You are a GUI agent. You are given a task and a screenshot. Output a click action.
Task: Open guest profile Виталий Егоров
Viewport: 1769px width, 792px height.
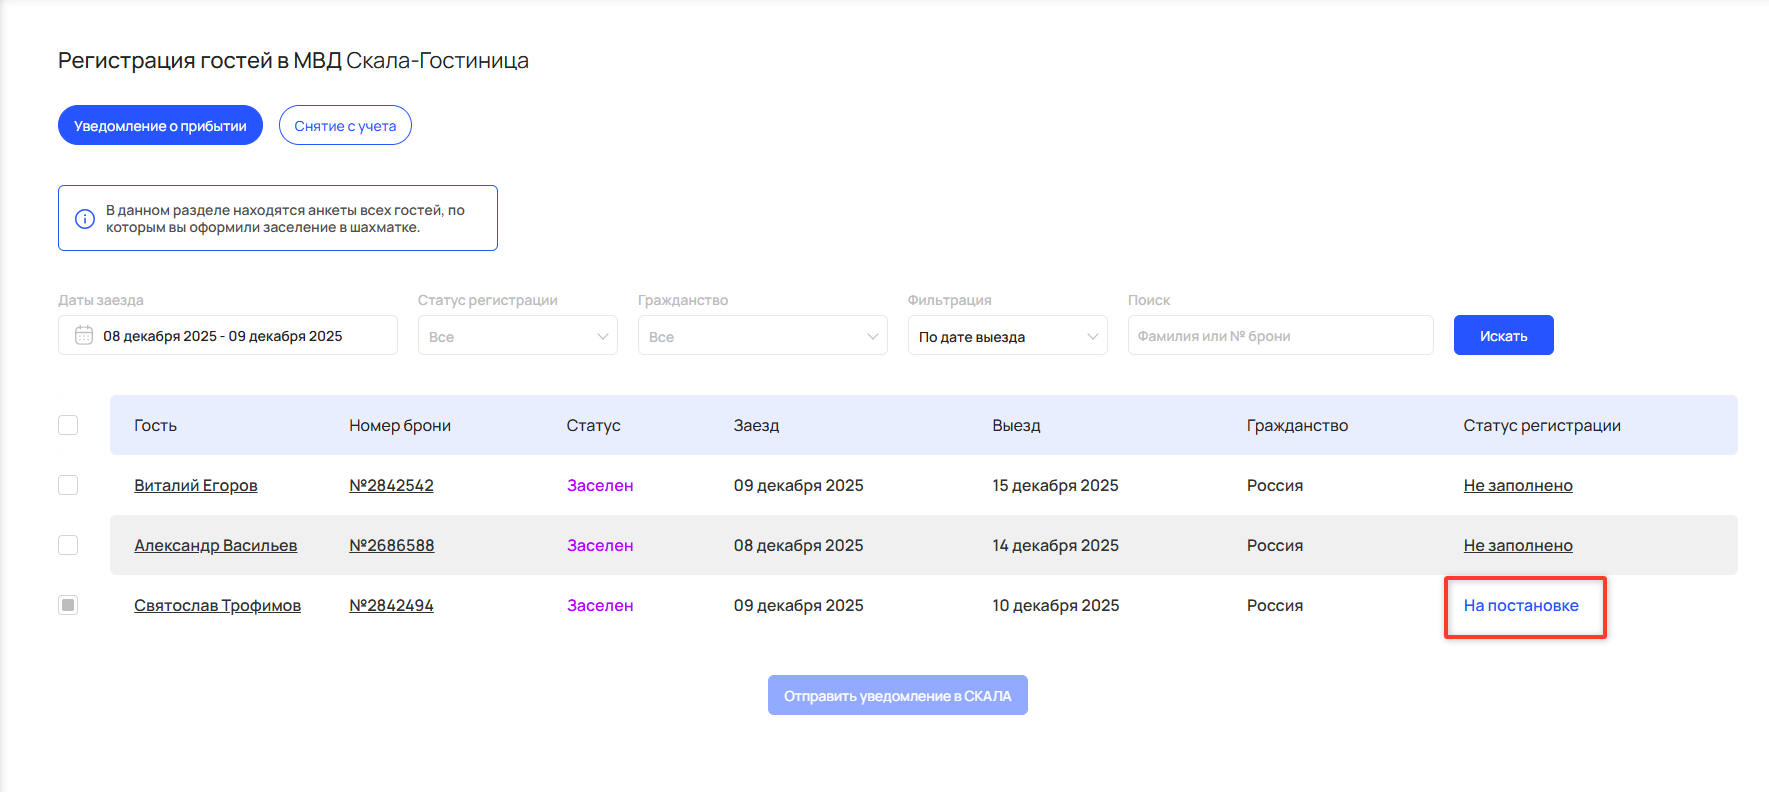[x=196, y=486]
